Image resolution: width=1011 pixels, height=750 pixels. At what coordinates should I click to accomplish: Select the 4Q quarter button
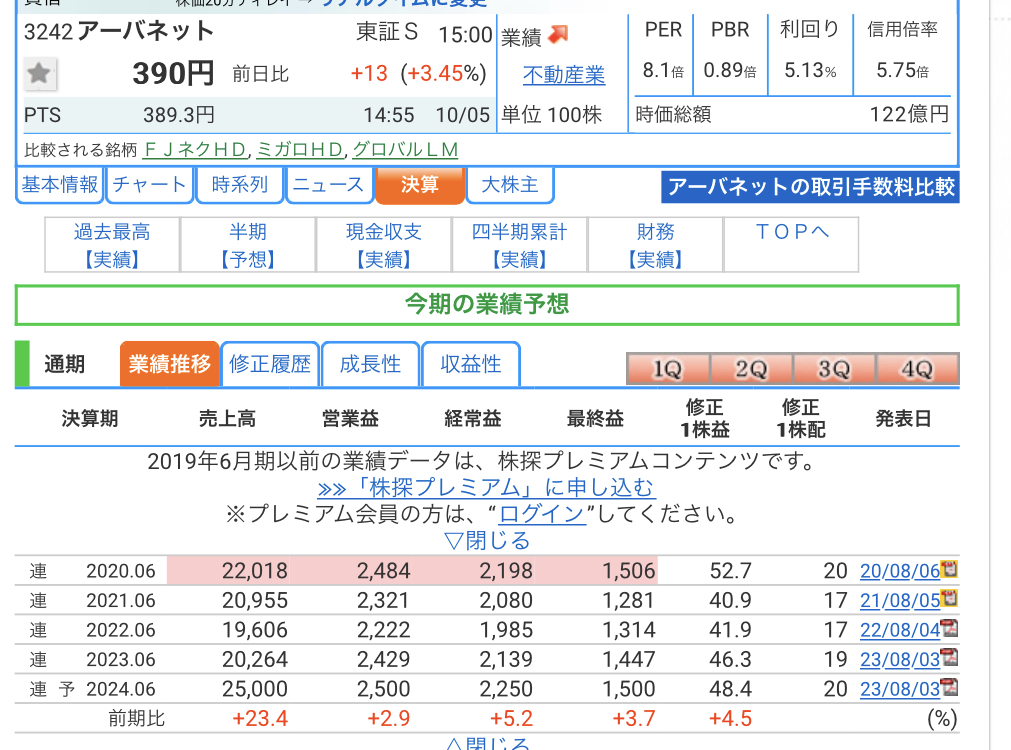918,369
